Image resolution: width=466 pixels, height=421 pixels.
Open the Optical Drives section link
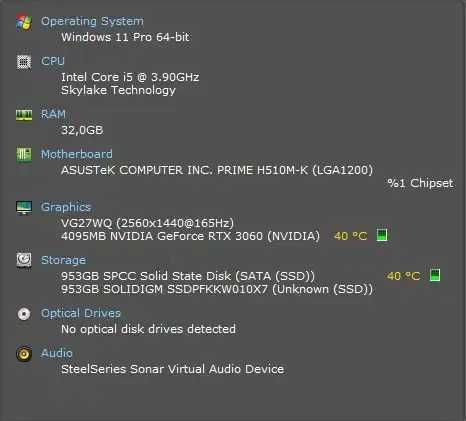(81, 313)
